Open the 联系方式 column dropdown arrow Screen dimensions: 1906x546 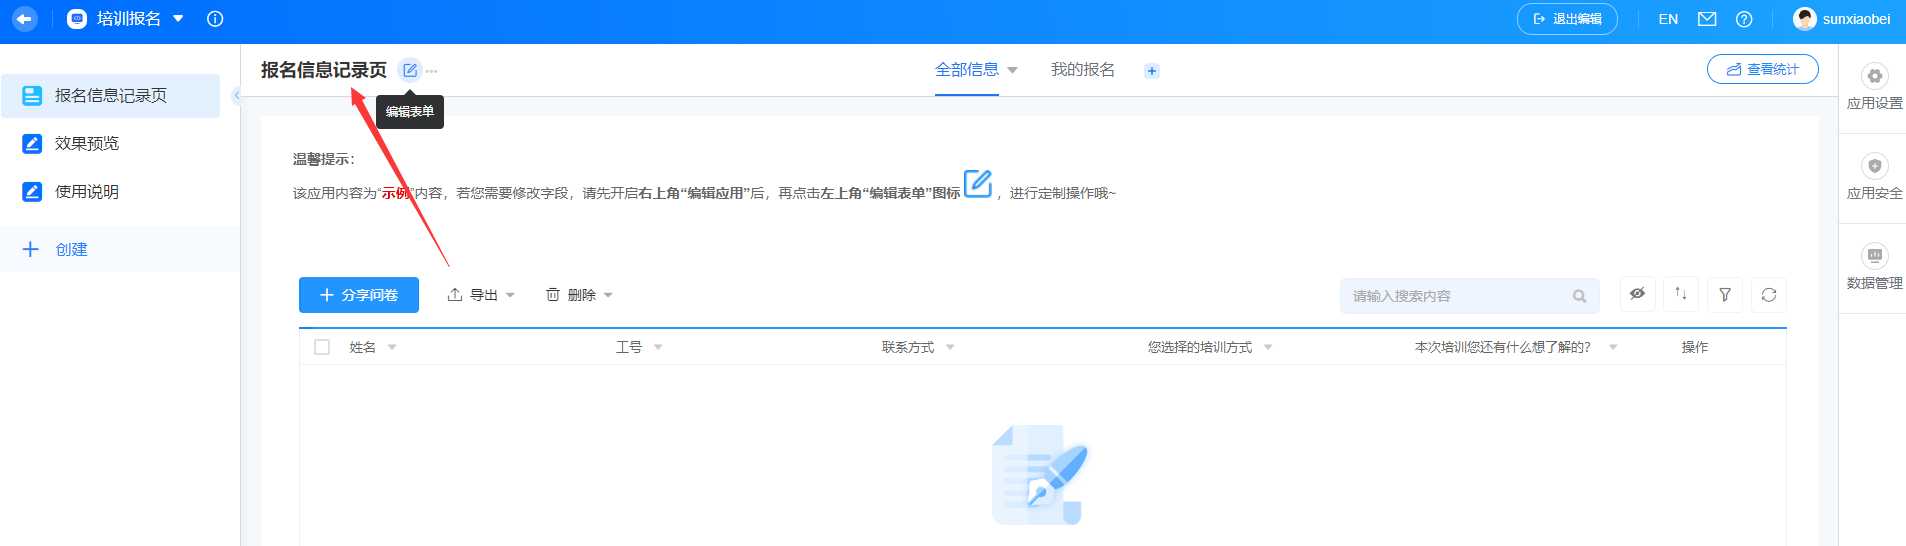click(x=950, y=348)
